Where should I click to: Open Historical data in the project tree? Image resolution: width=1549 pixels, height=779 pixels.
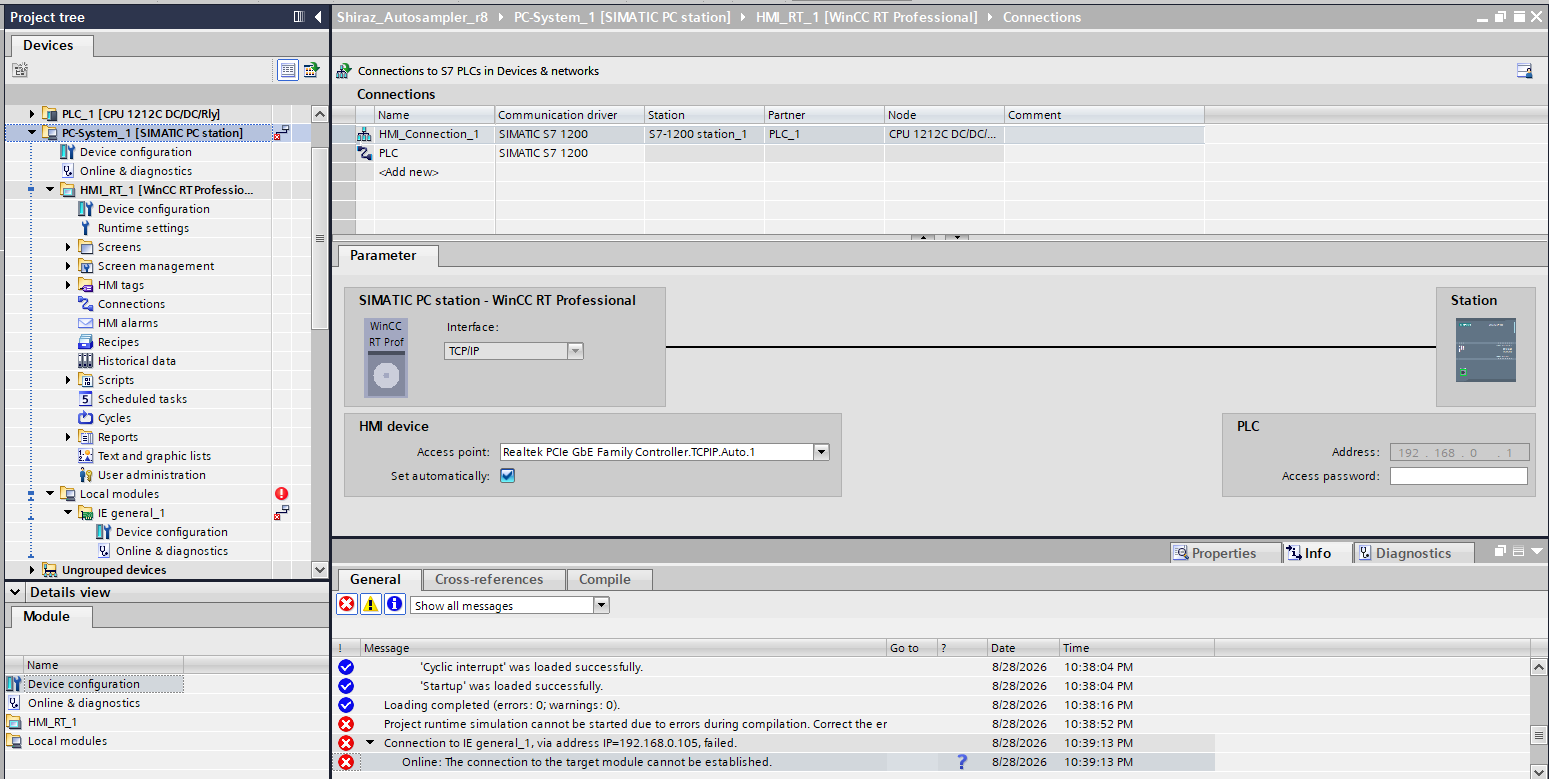[136, 361]
